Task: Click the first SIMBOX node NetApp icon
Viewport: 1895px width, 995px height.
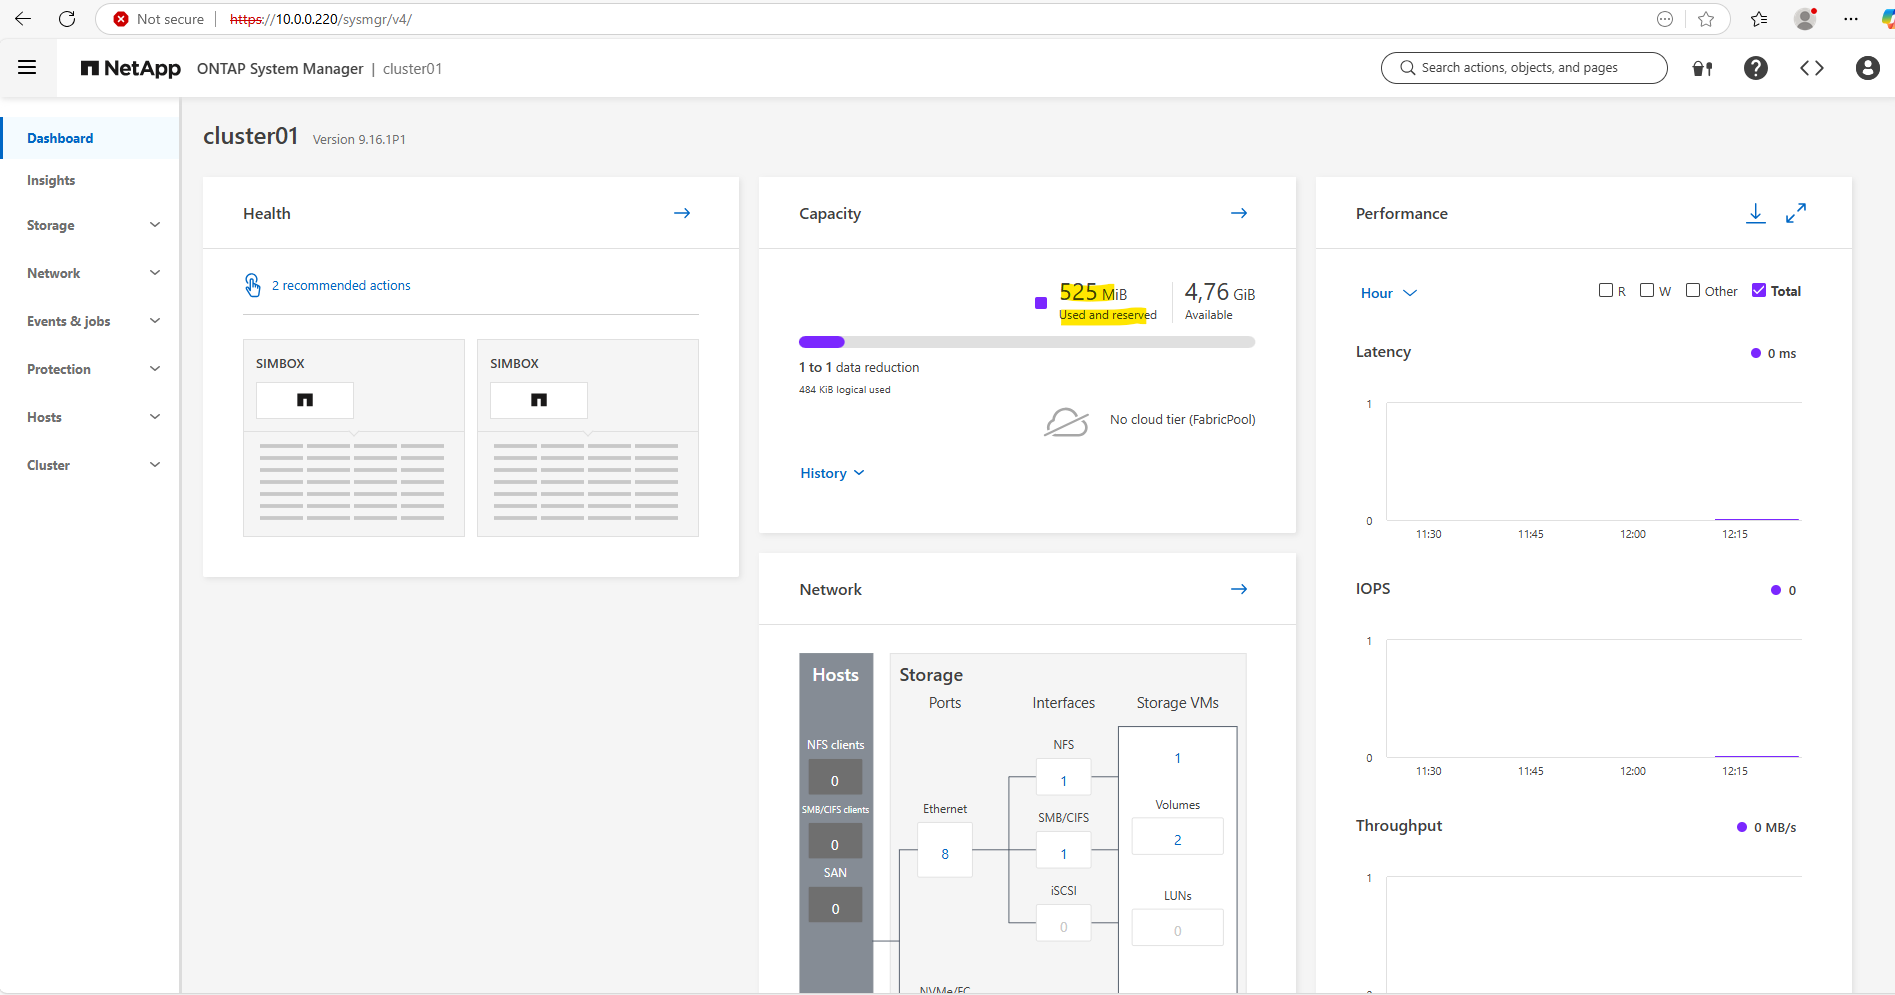Action: click(x=305, y=400)
